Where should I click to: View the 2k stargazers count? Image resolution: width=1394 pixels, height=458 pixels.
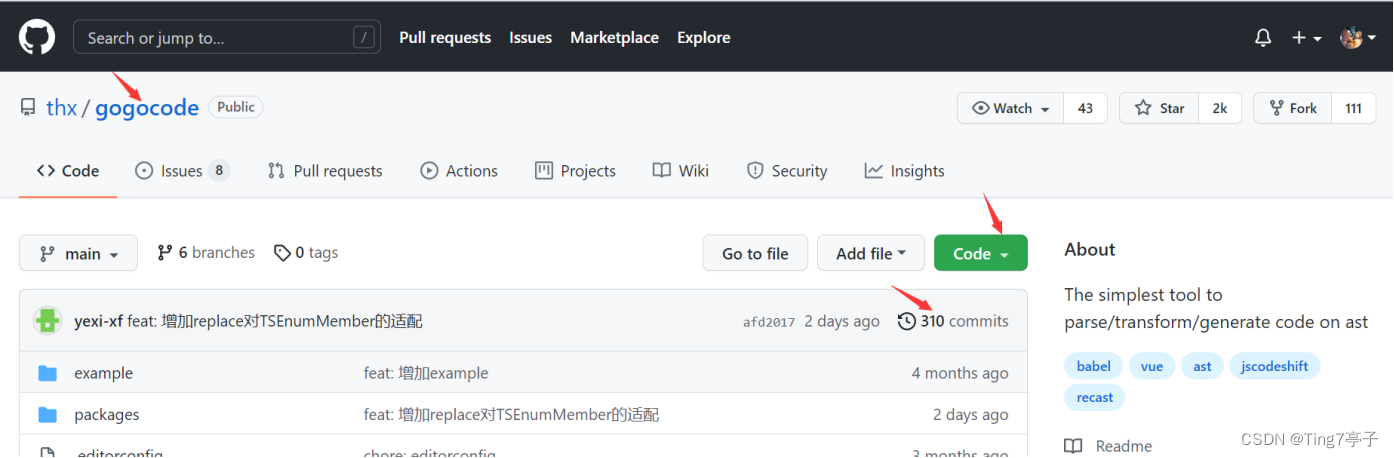point(1220,108)
